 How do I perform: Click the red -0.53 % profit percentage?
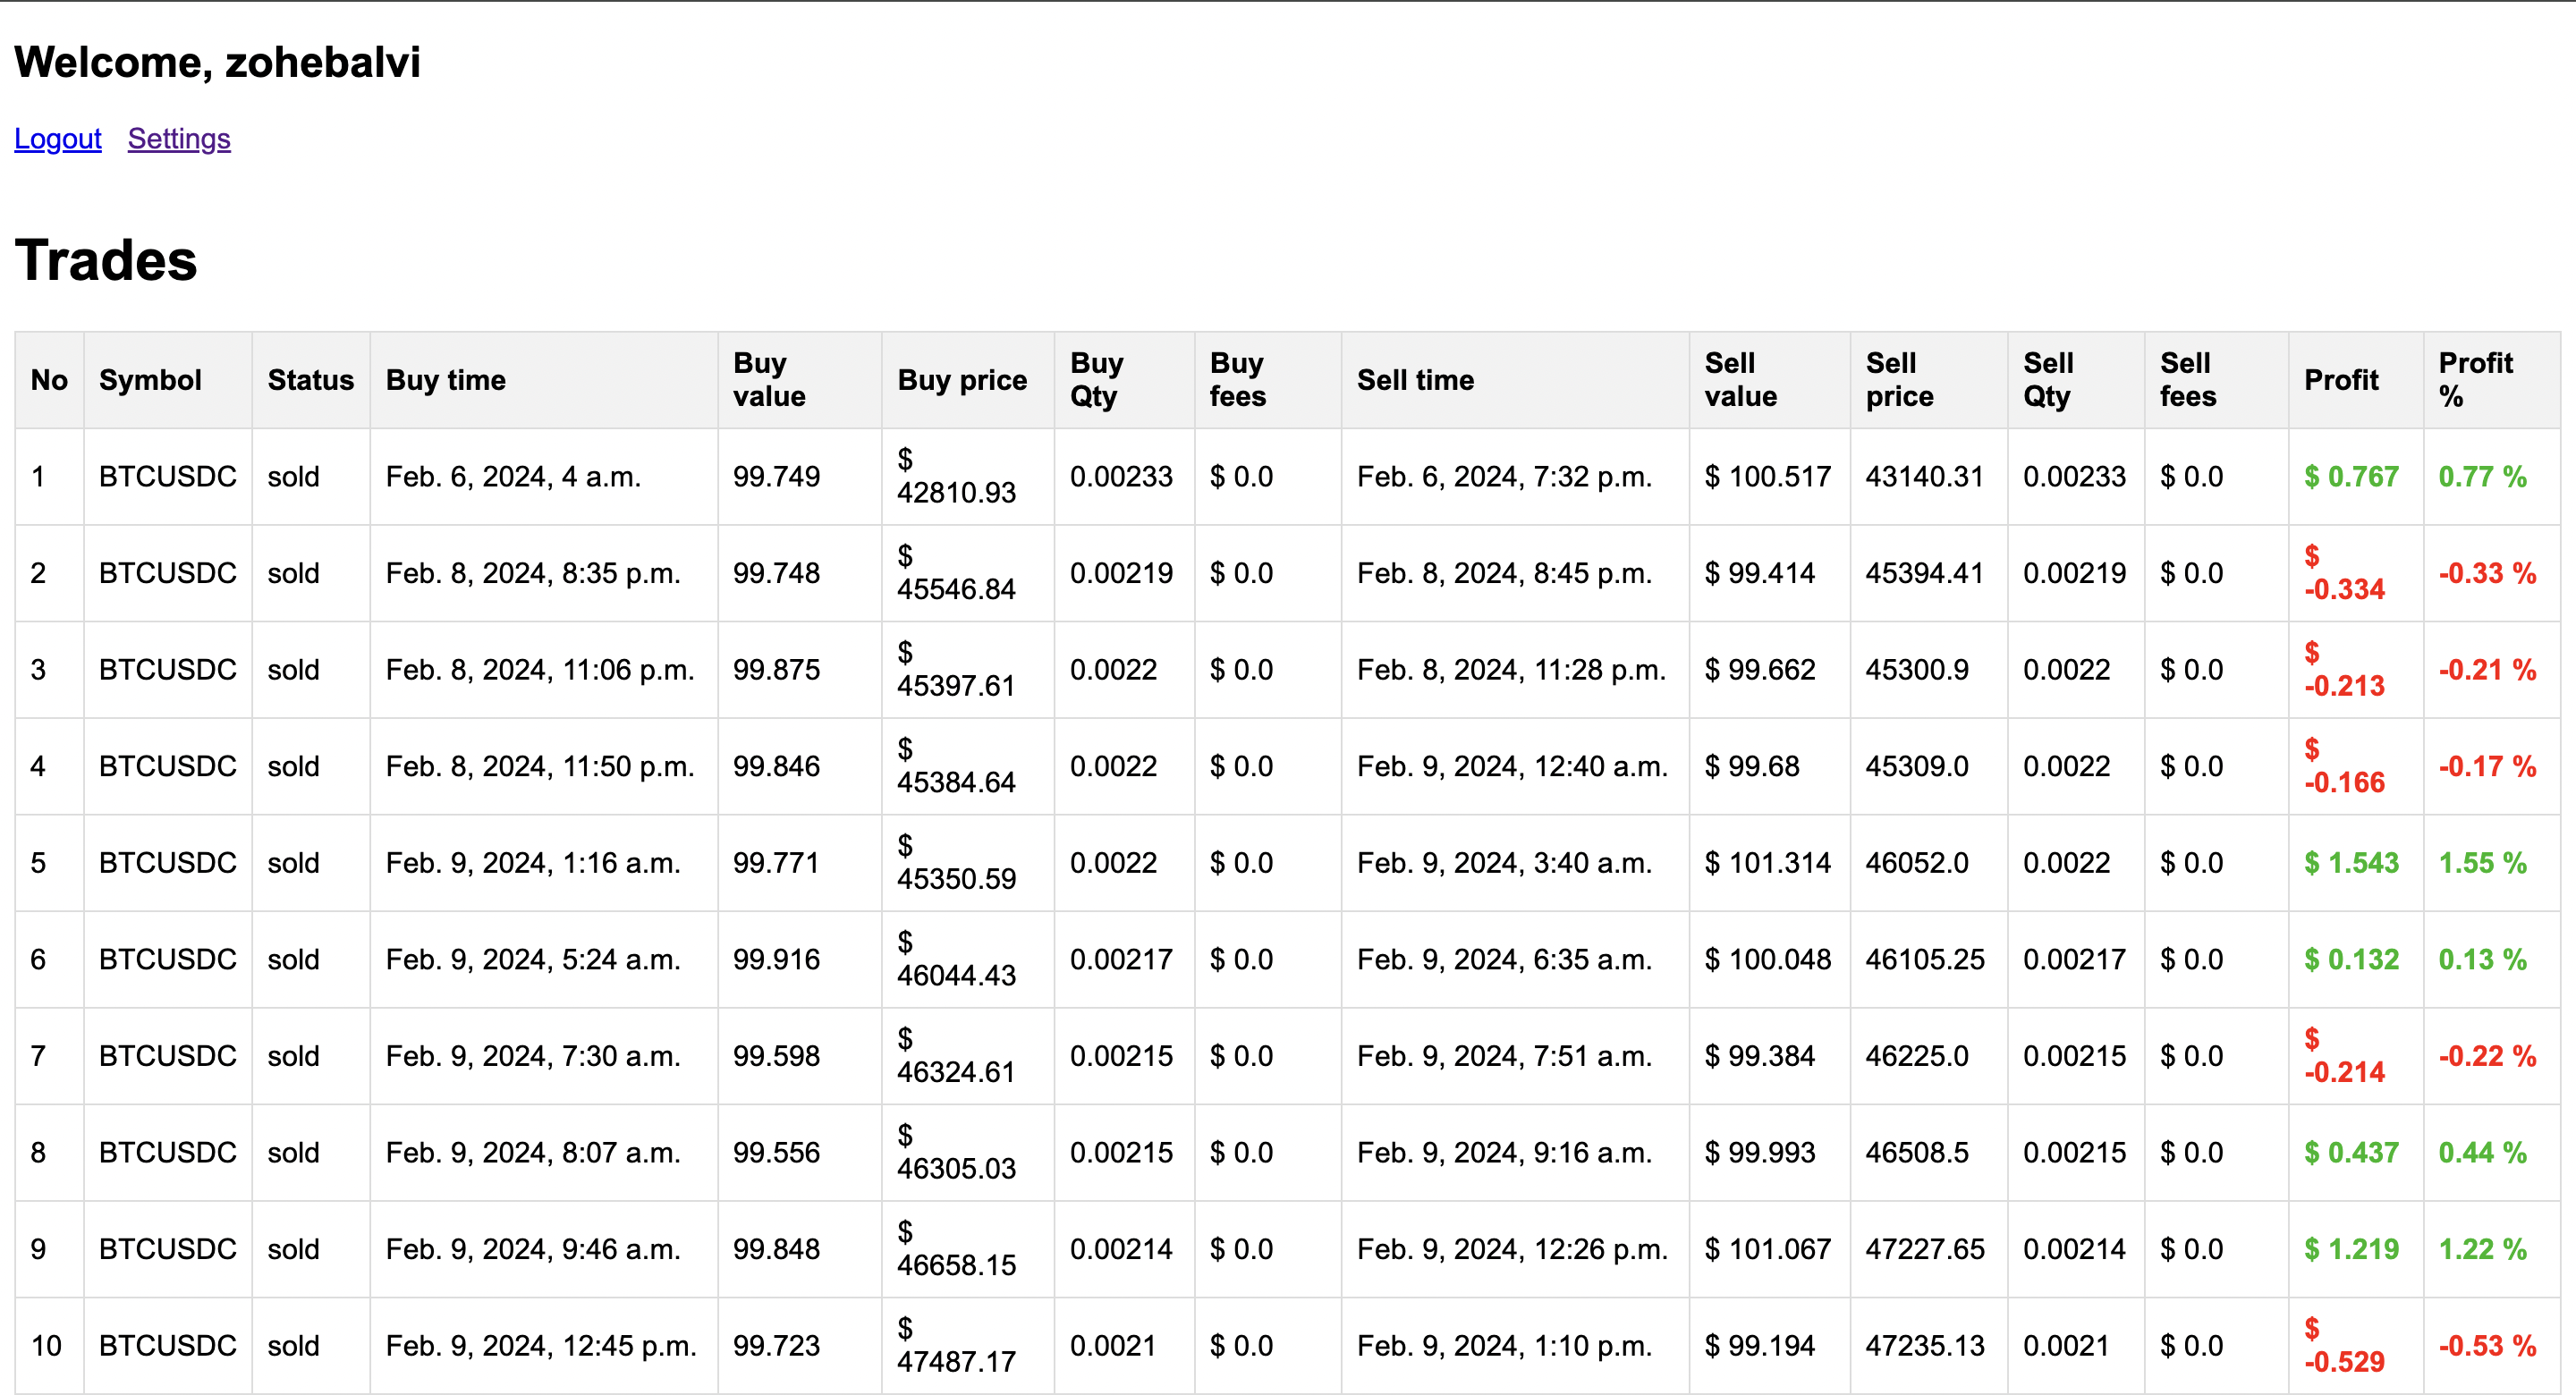[x=2486, y=1346]
